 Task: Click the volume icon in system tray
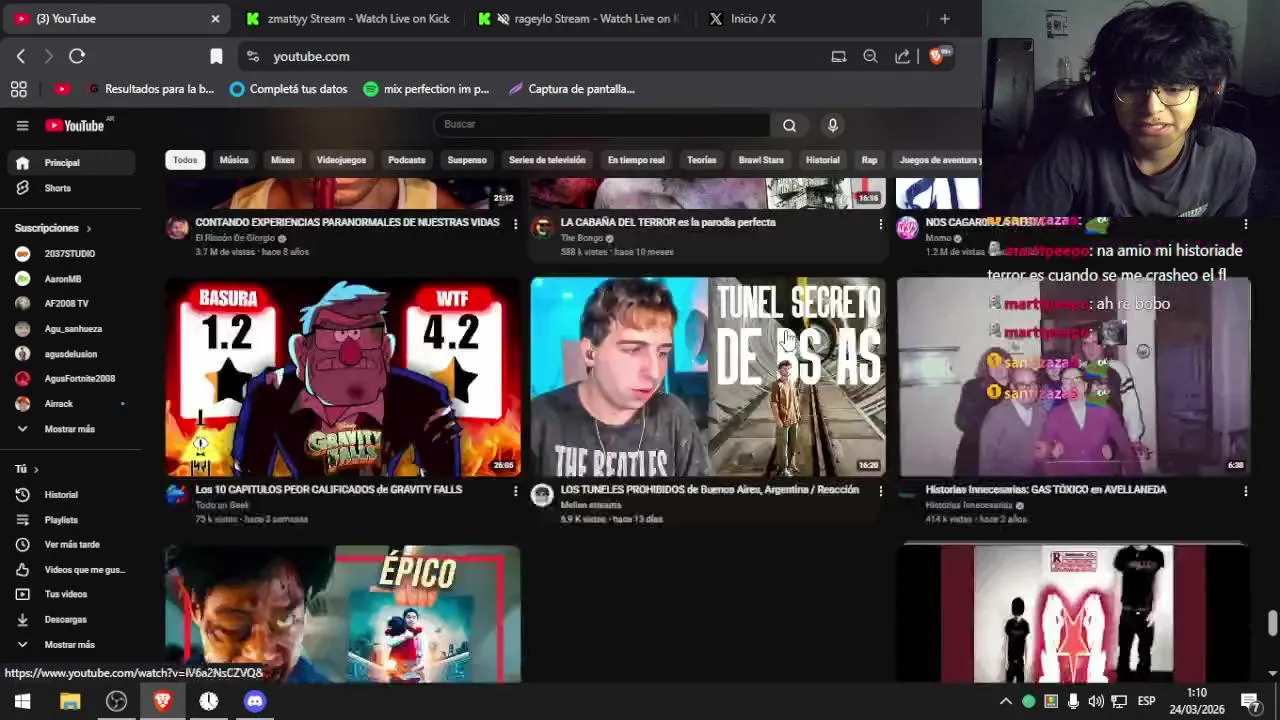1096,701
